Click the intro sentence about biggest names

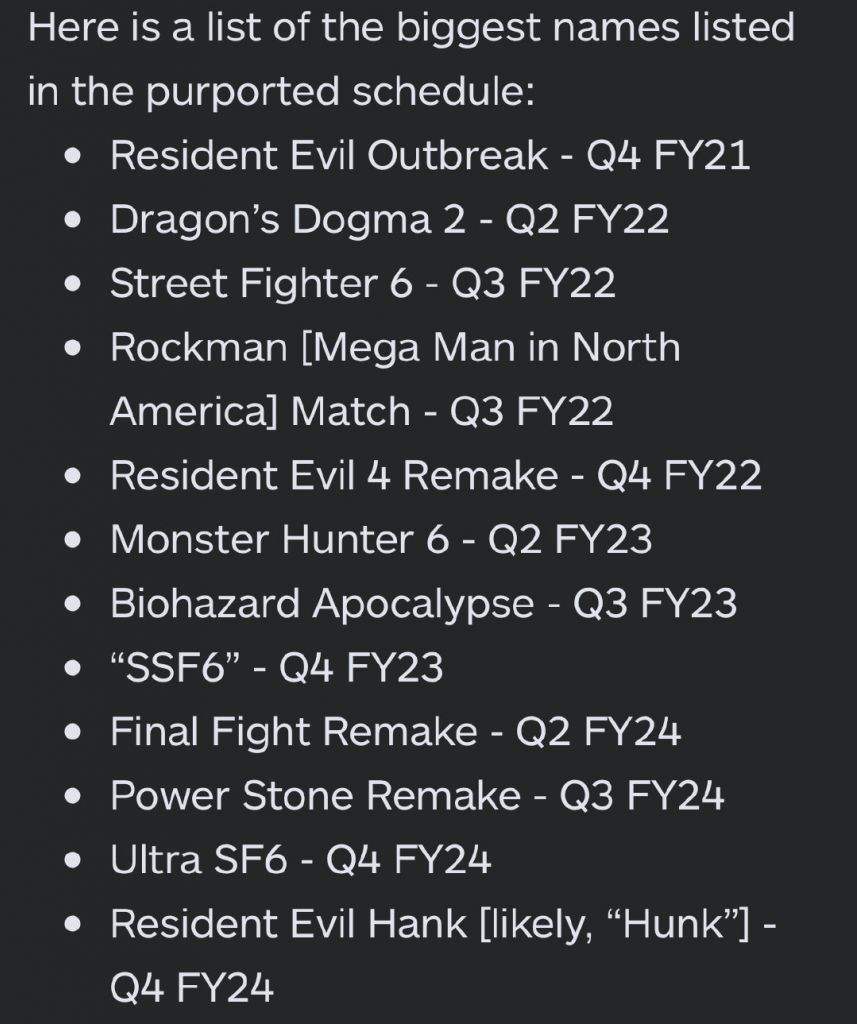point(412,59)
